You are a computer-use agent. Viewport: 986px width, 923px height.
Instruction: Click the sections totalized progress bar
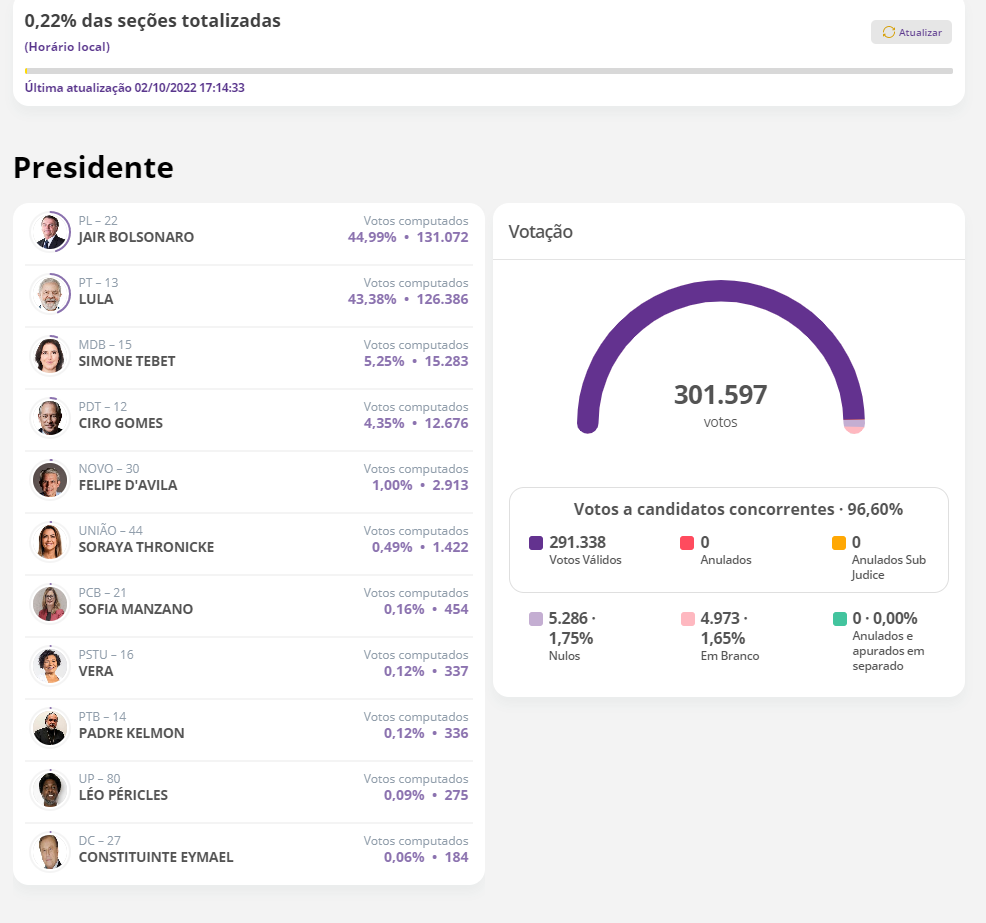point(488,71)
